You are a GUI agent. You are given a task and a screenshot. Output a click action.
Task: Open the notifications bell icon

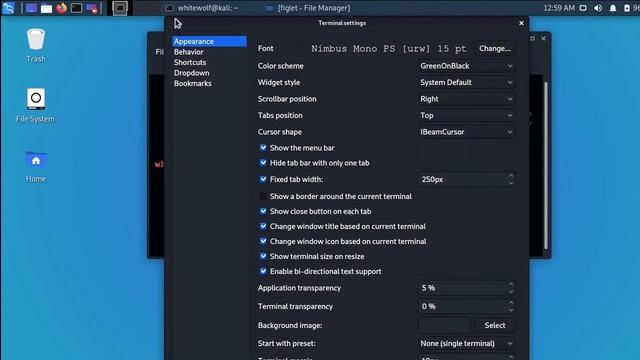click(x=613, y=8)
